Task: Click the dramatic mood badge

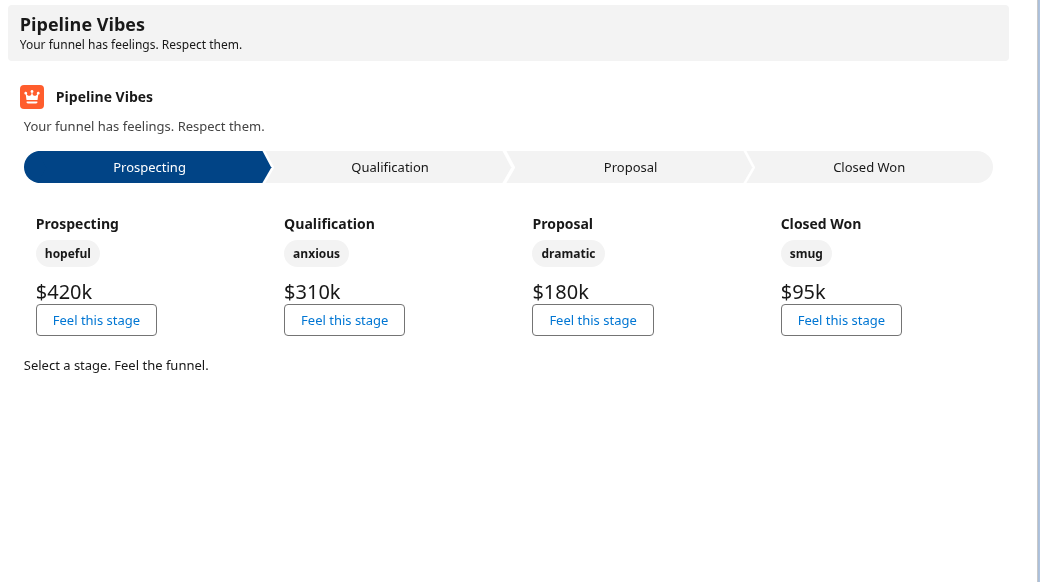Action: pyautogui.click(x=568, y=254)
